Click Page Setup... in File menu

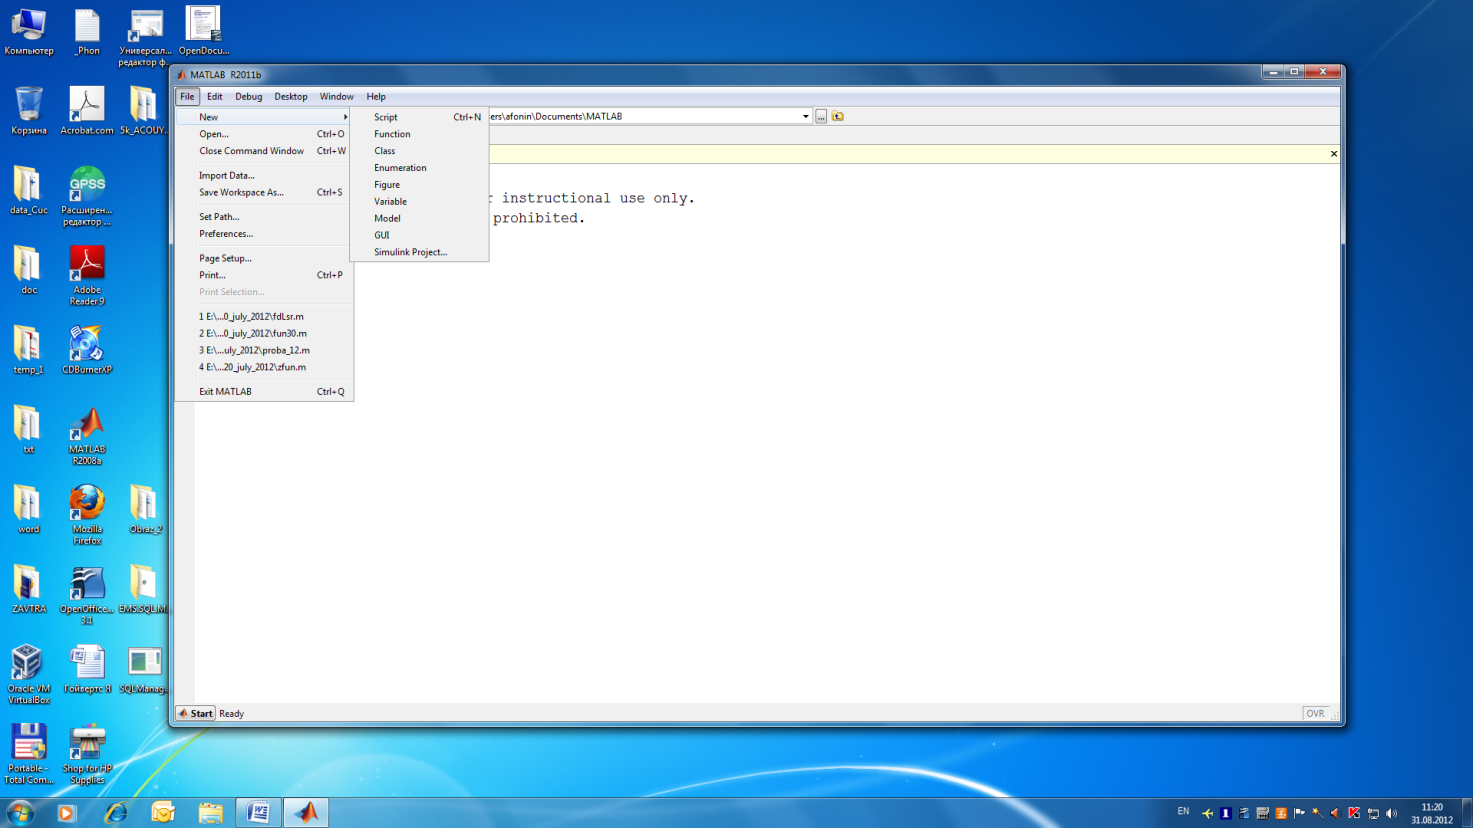pyautogui.click(x=264, y=258)
